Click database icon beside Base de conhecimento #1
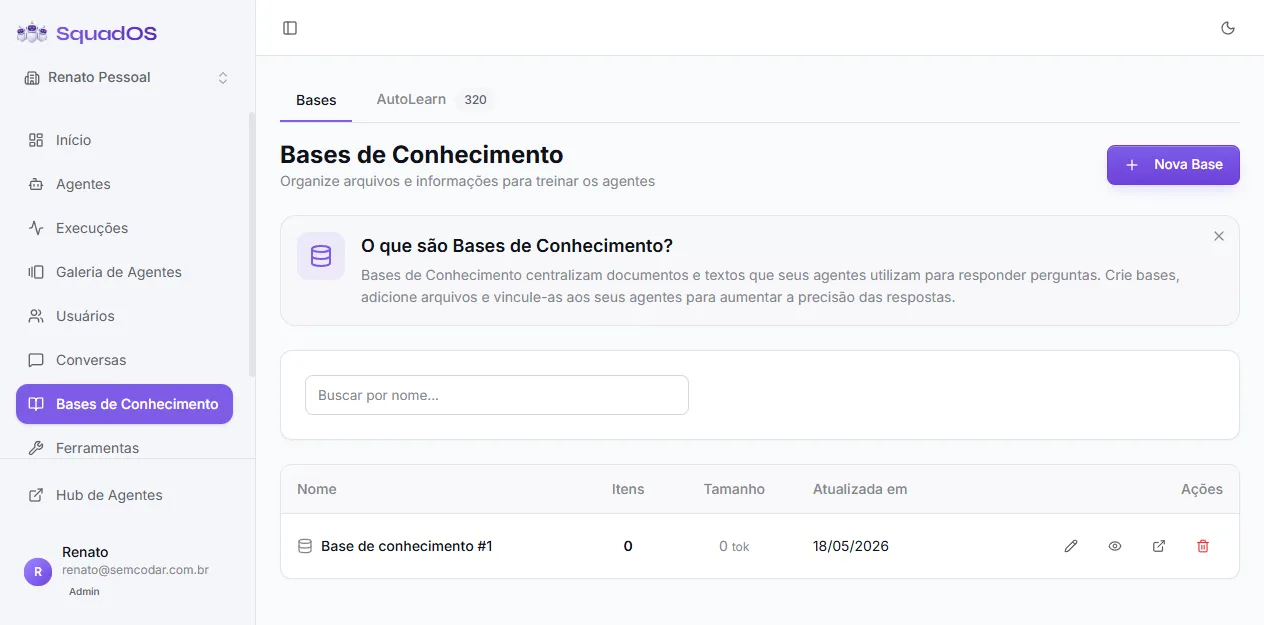The image size is (1264, 625). coord(305,546)
